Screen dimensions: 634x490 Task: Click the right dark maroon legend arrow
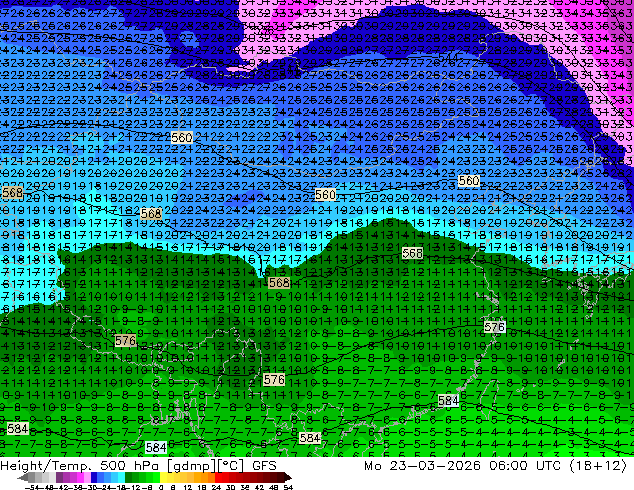coord(287,477)
